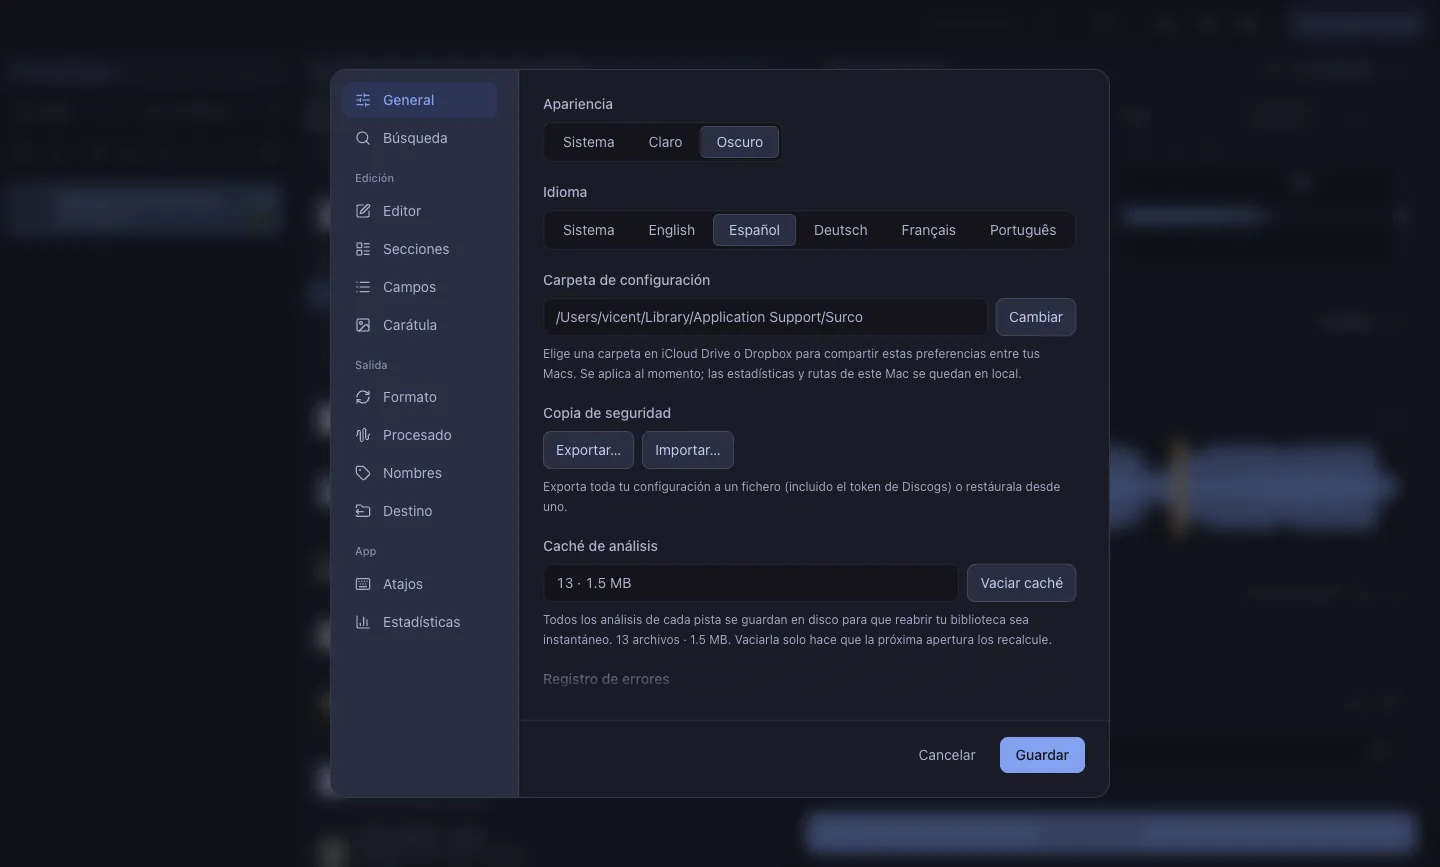
Task: Click the Carátula image icon
Action: [x=363, y=325]
